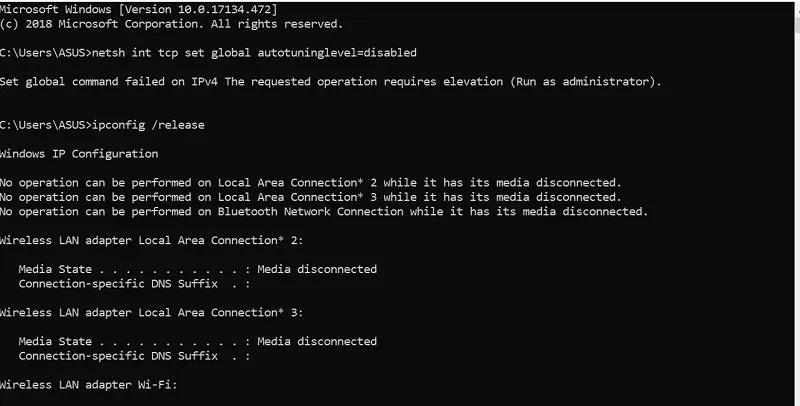
Task: Click the Microsoft Corporation copyright line
Action: pyautogui.click(x=171, y=24)
